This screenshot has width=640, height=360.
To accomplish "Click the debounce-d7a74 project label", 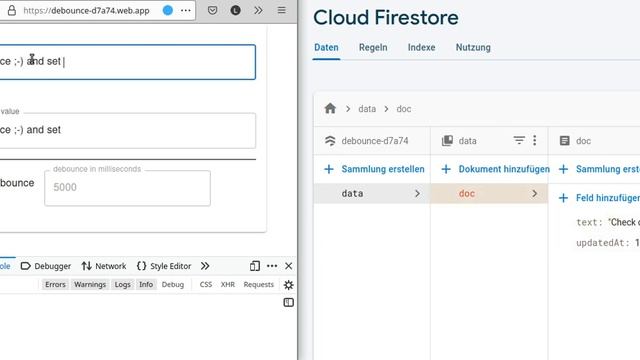I will [x=375, y=141].
